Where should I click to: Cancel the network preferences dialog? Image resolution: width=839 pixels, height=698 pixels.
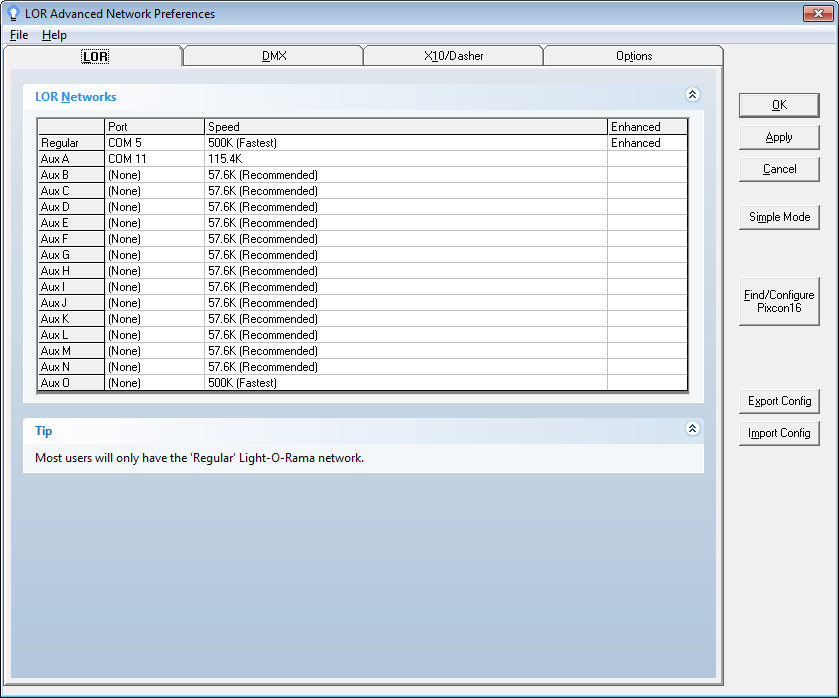click(779, 169)
